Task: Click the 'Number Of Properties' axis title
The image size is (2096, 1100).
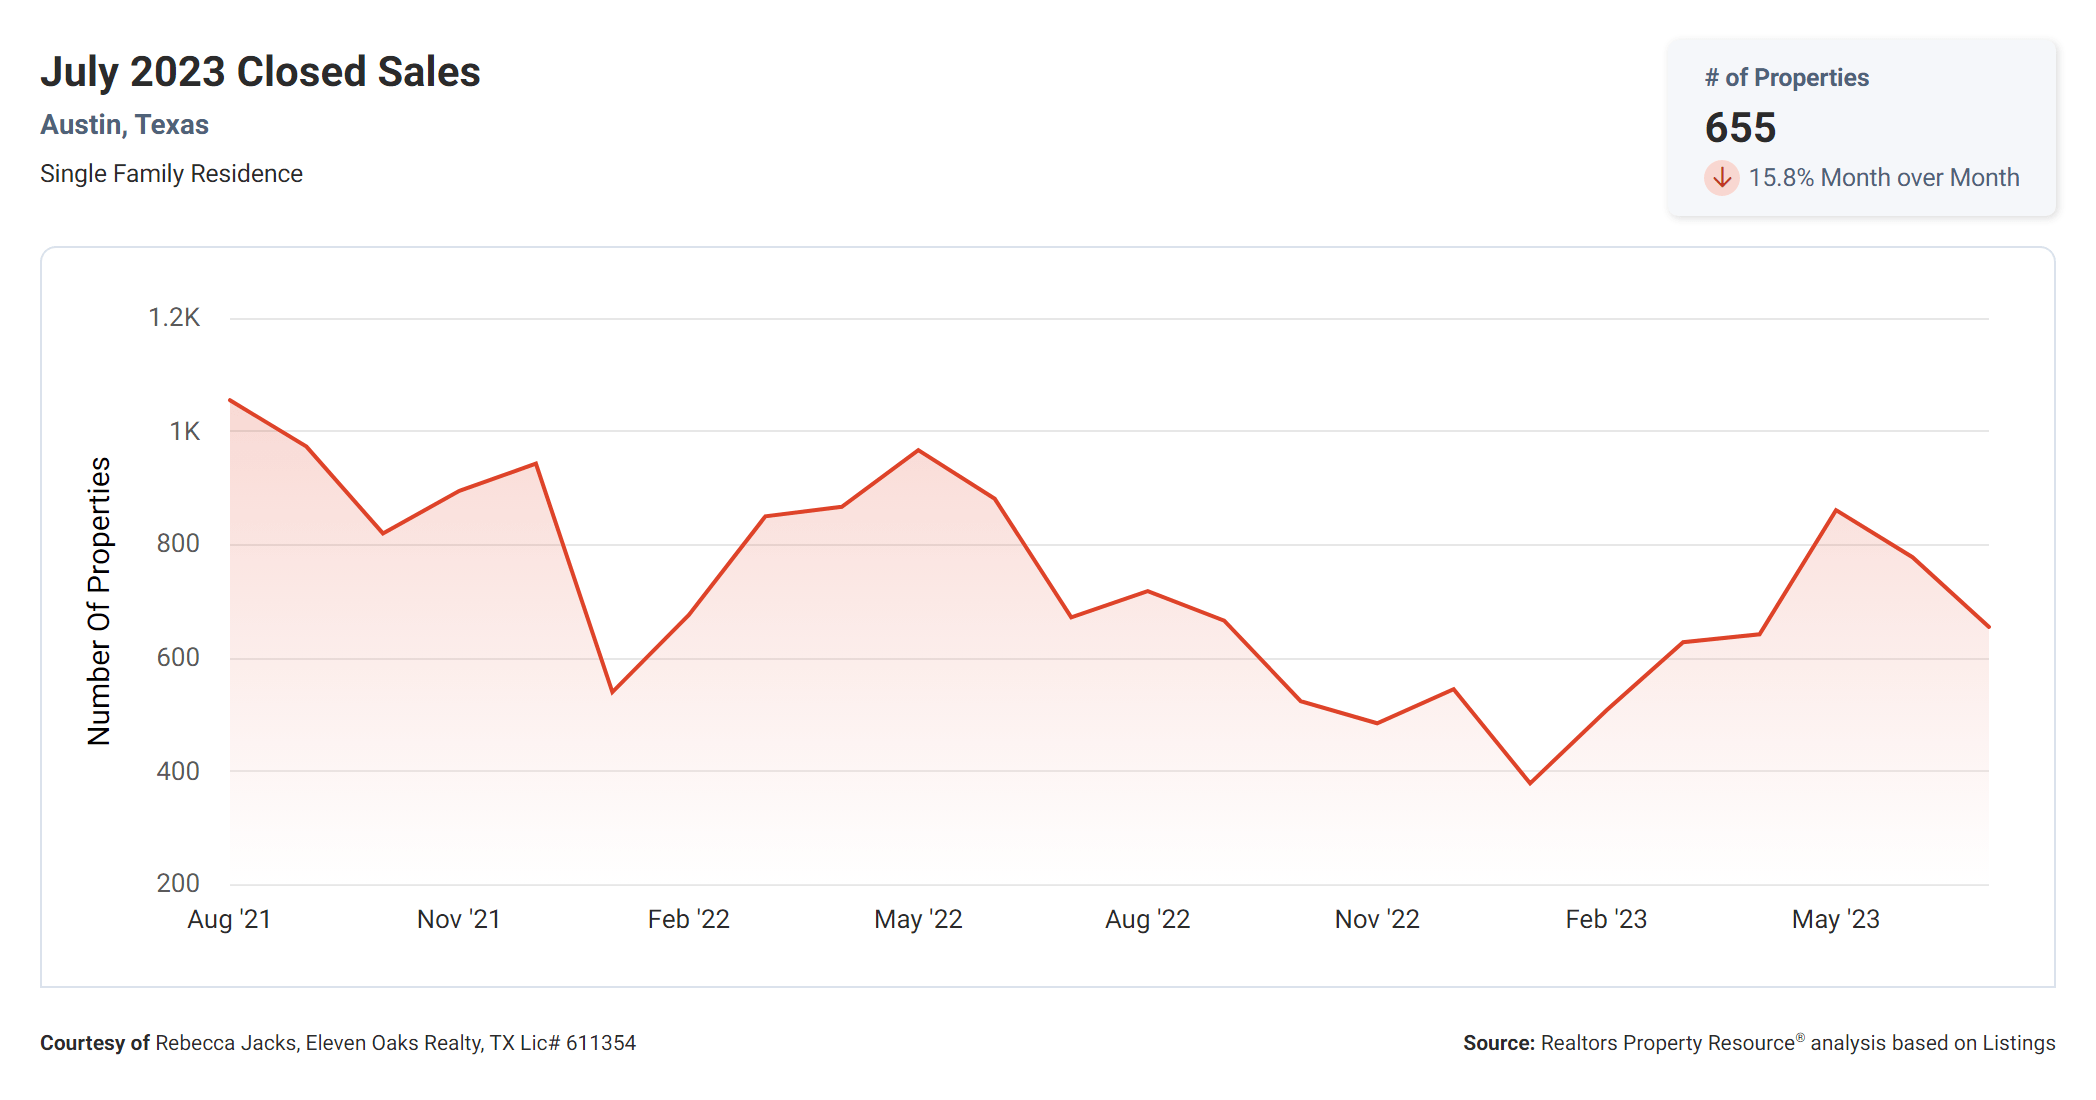Action: point(99,601)
